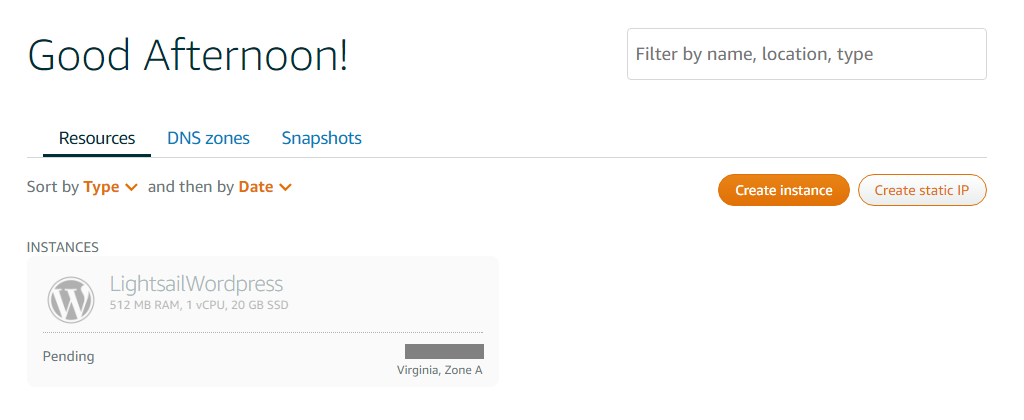Click the Create static IP button
Screen dimensions: 1024x420
[x=921, y=190]
